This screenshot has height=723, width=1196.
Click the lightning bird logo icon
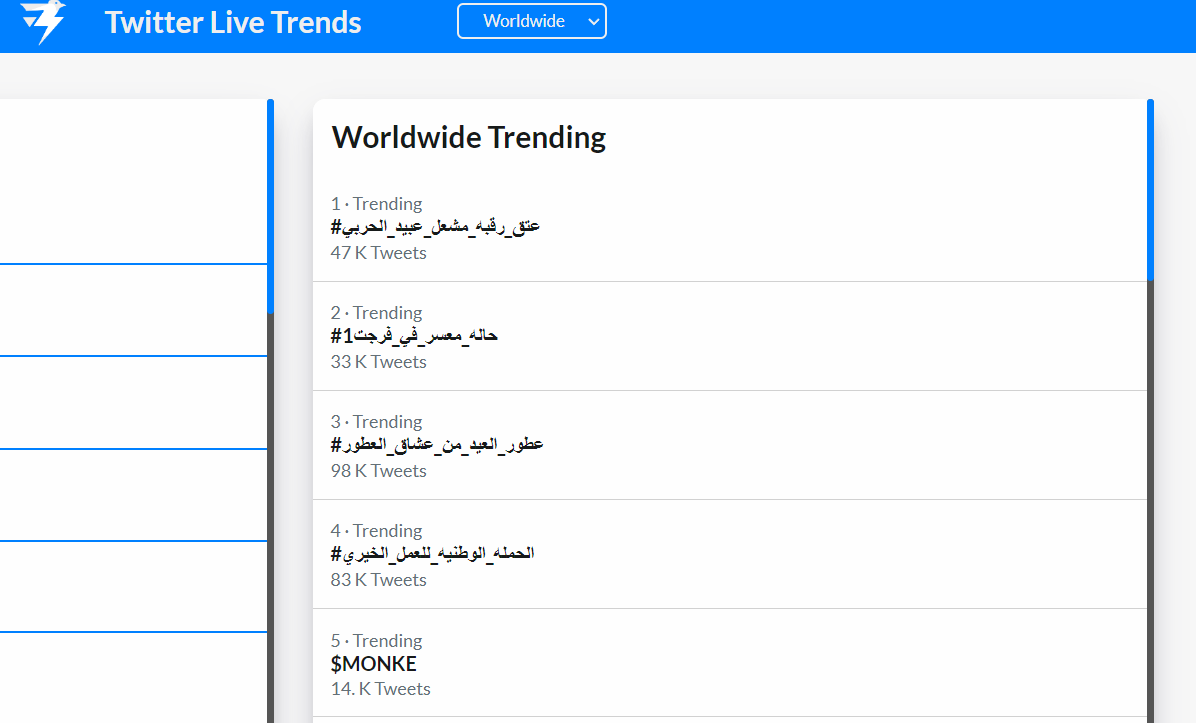coord(43,21)
